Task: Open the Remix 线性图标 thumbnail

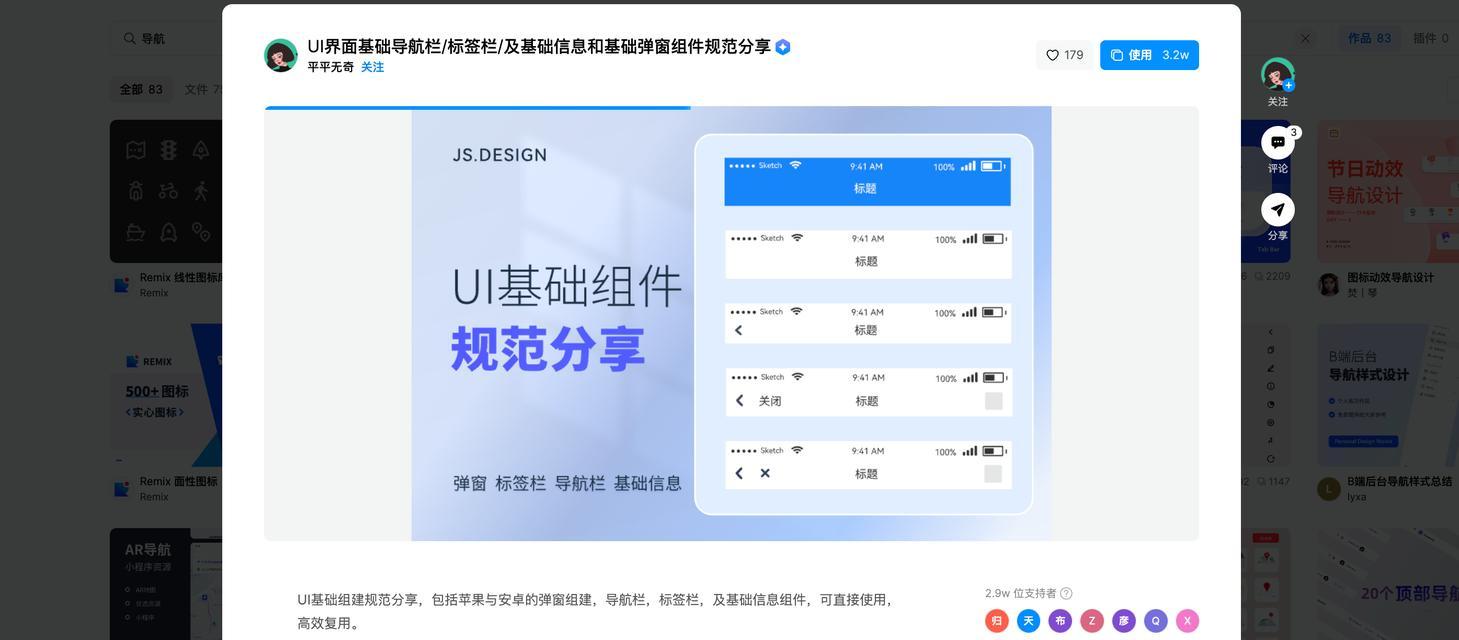Action: (x=166, y=191)
